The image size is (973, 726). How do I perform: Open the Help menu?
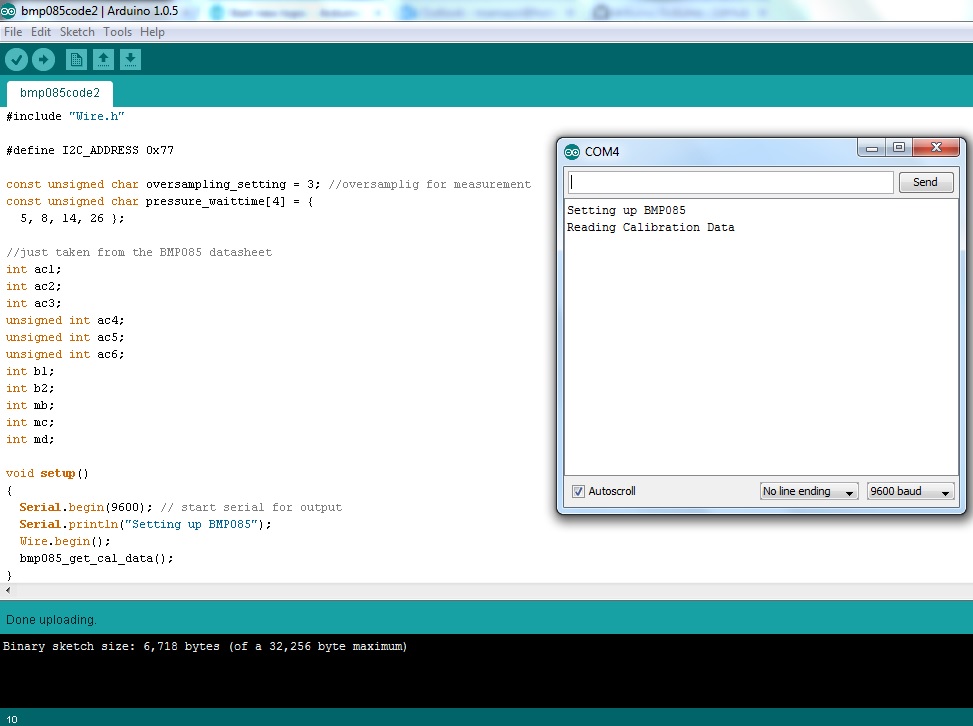(x=152, y=32)
